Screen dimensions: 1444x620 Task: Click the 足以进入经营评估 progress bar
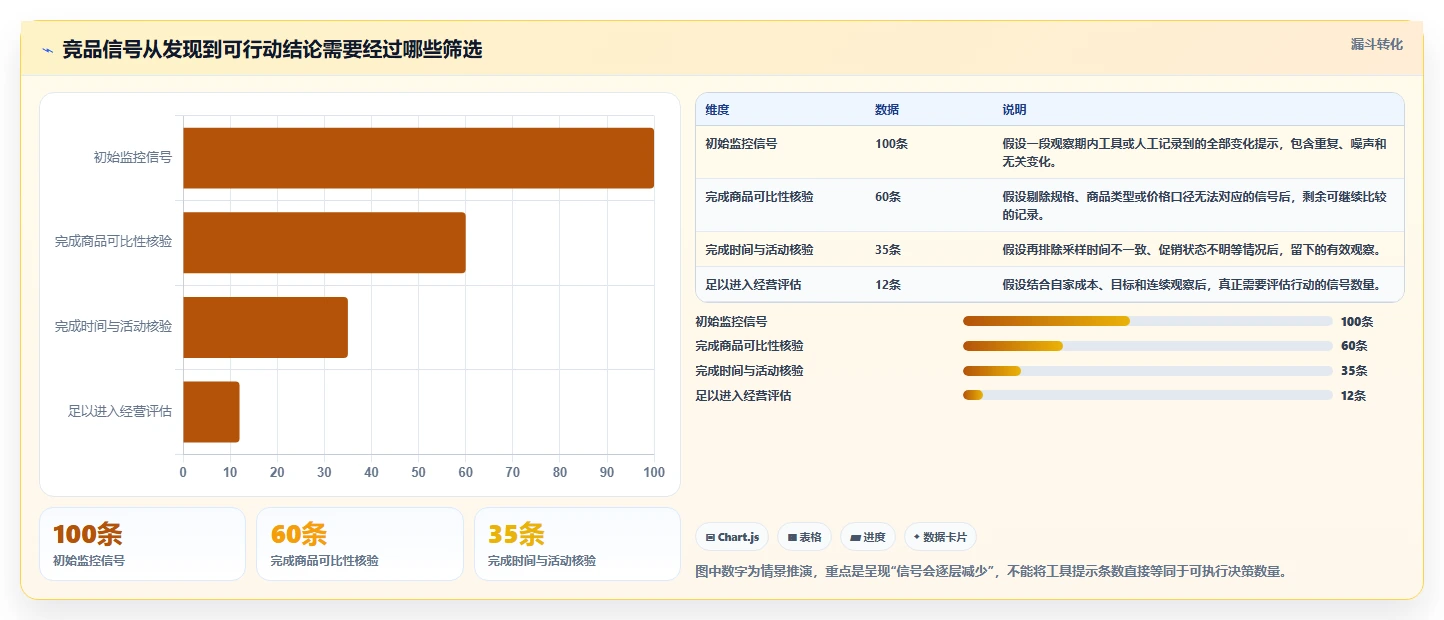(1147, 395)
